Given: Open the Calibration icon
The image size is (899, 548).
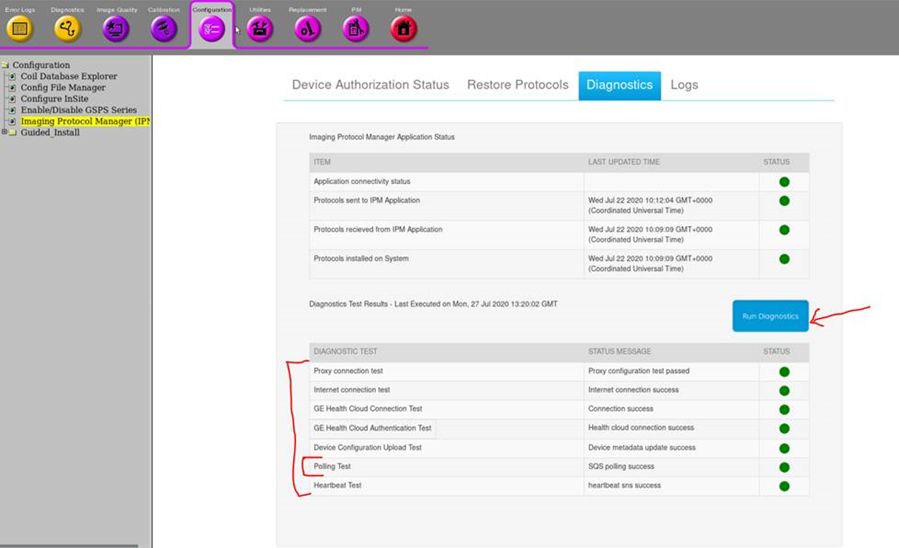Looking at the screenshot, I should click(163, 28).
